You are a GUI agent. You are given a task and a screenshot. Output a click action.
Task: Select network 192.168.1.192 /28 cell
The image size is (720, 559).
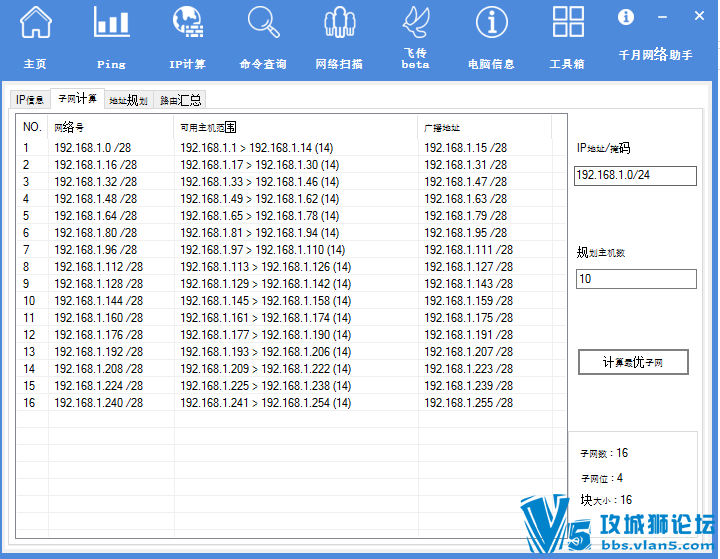(99, 352)
